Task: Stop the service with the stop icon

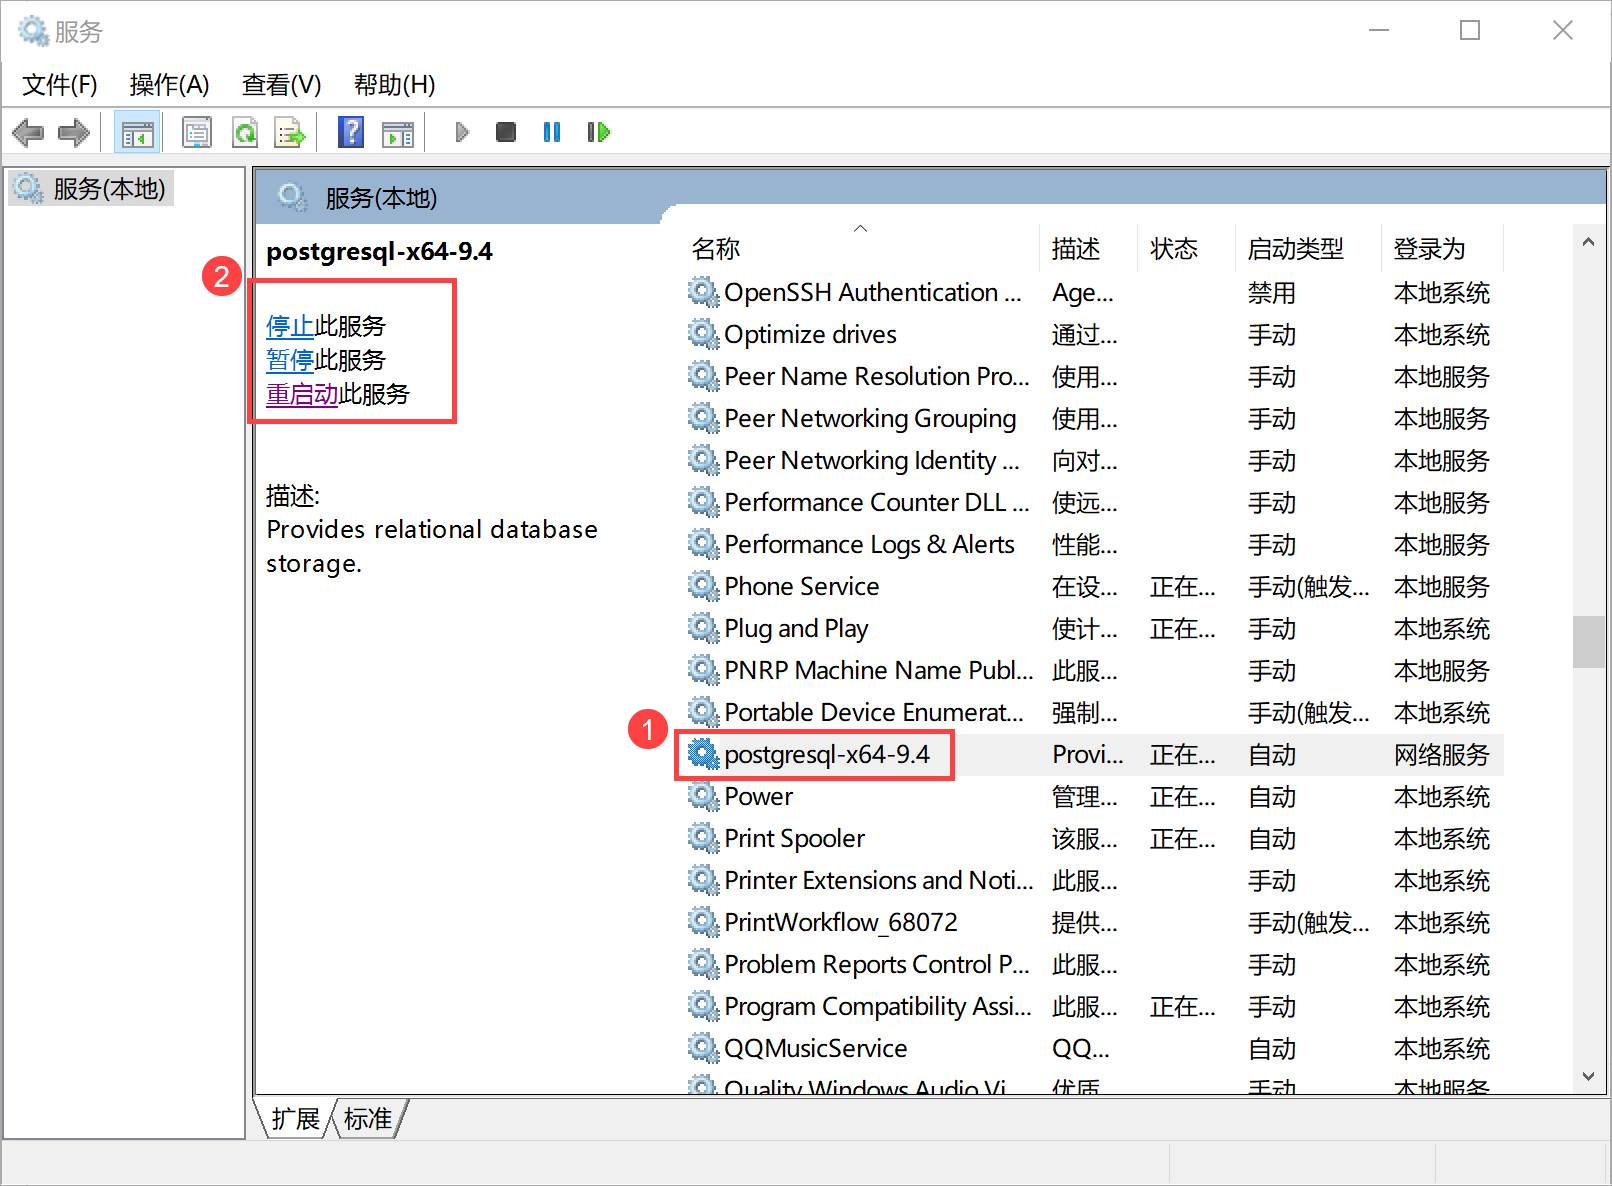Action: (x=505, y=131)
